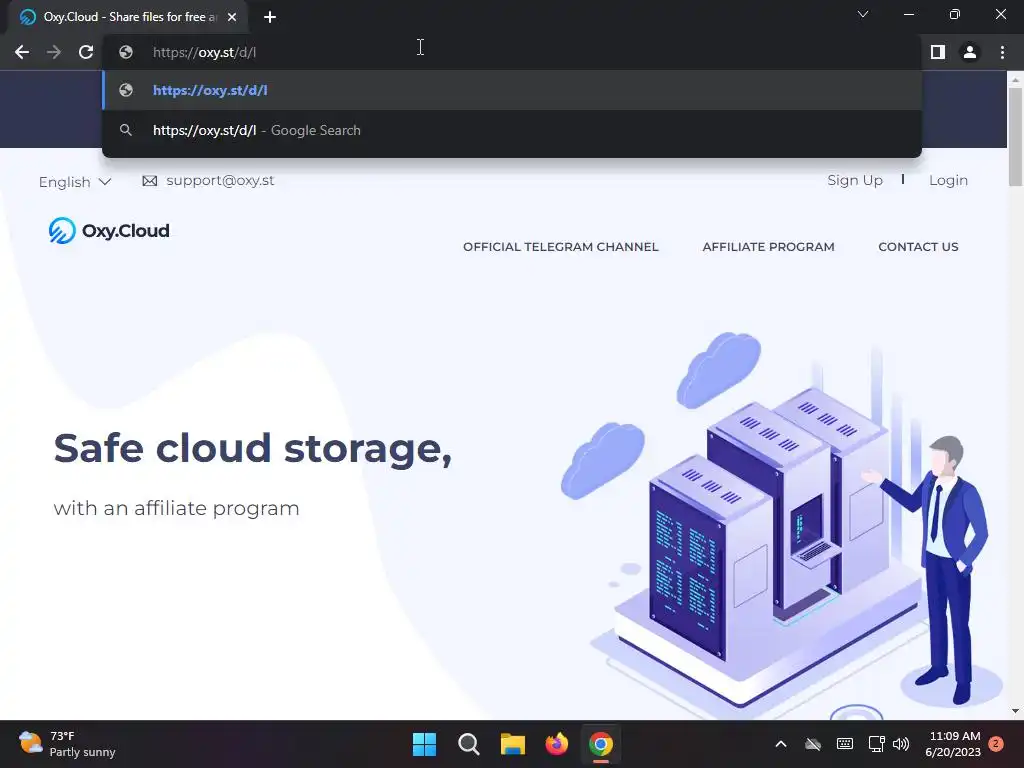This screenshot has height=768, width=1024.
Task: Go back to the previous page
Action: point(22,52)
